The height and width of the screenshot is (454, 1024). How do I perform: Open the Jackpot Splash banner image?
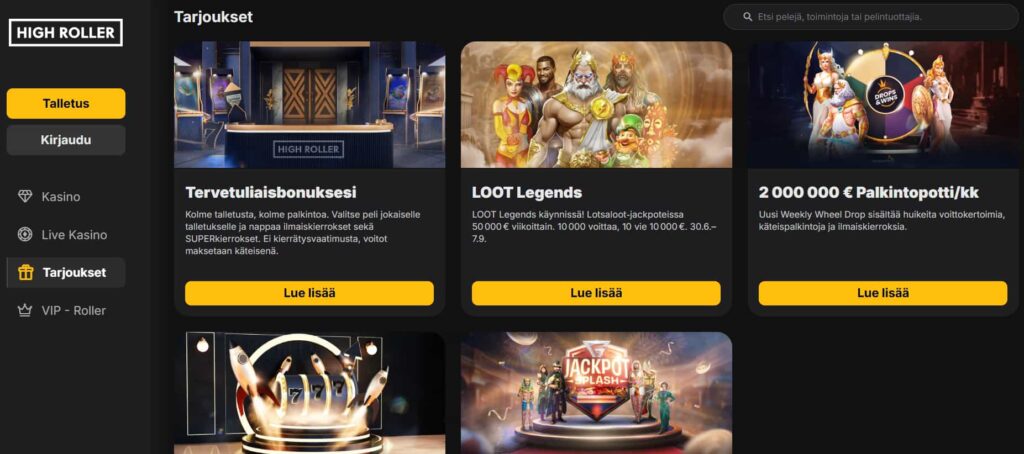(596, 393)
